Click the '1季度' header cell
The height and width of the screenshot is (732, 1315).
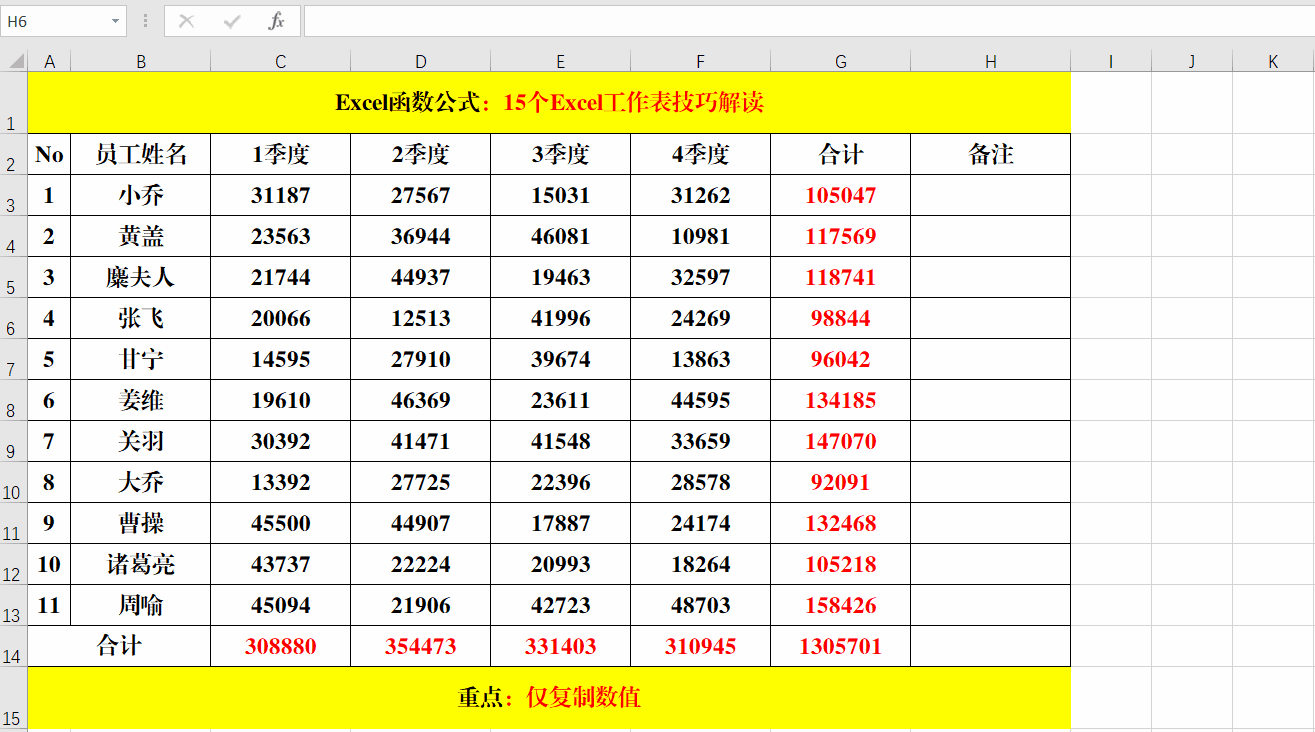pyautogui.click(x=281, y=155)
